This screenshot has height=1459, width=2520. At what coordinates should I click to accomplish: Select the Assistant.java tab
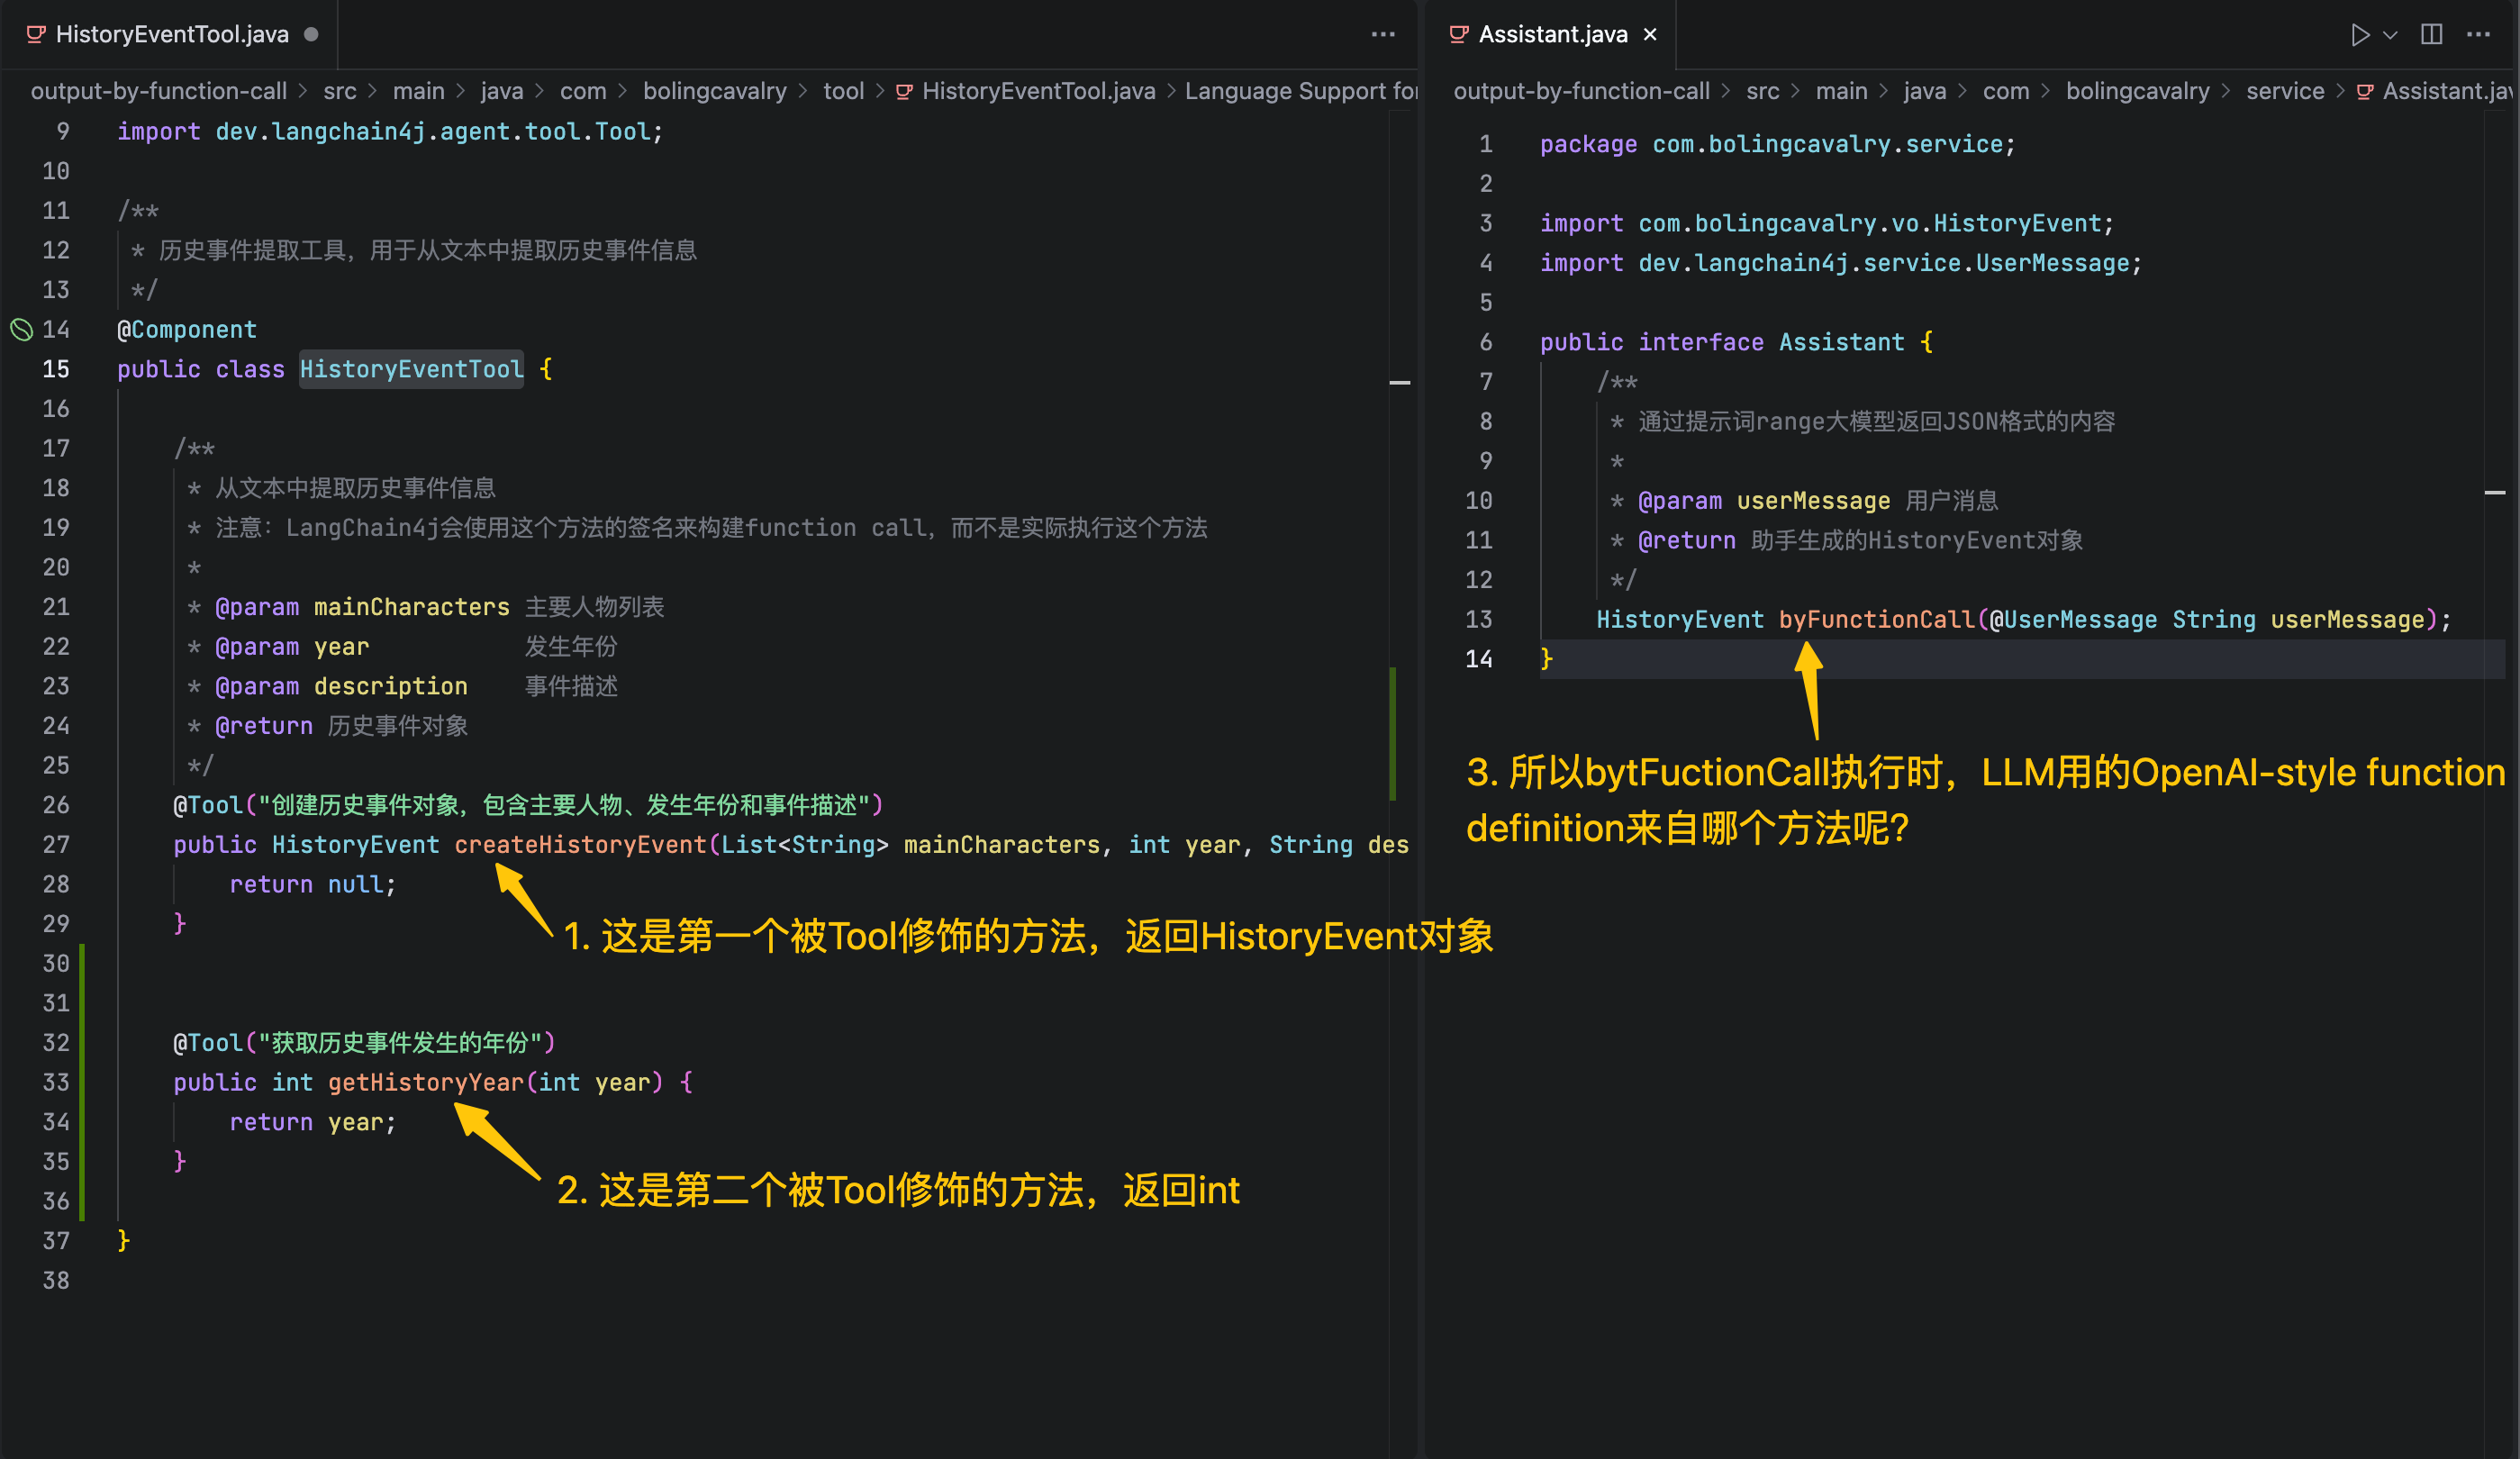coord(1552,35)
